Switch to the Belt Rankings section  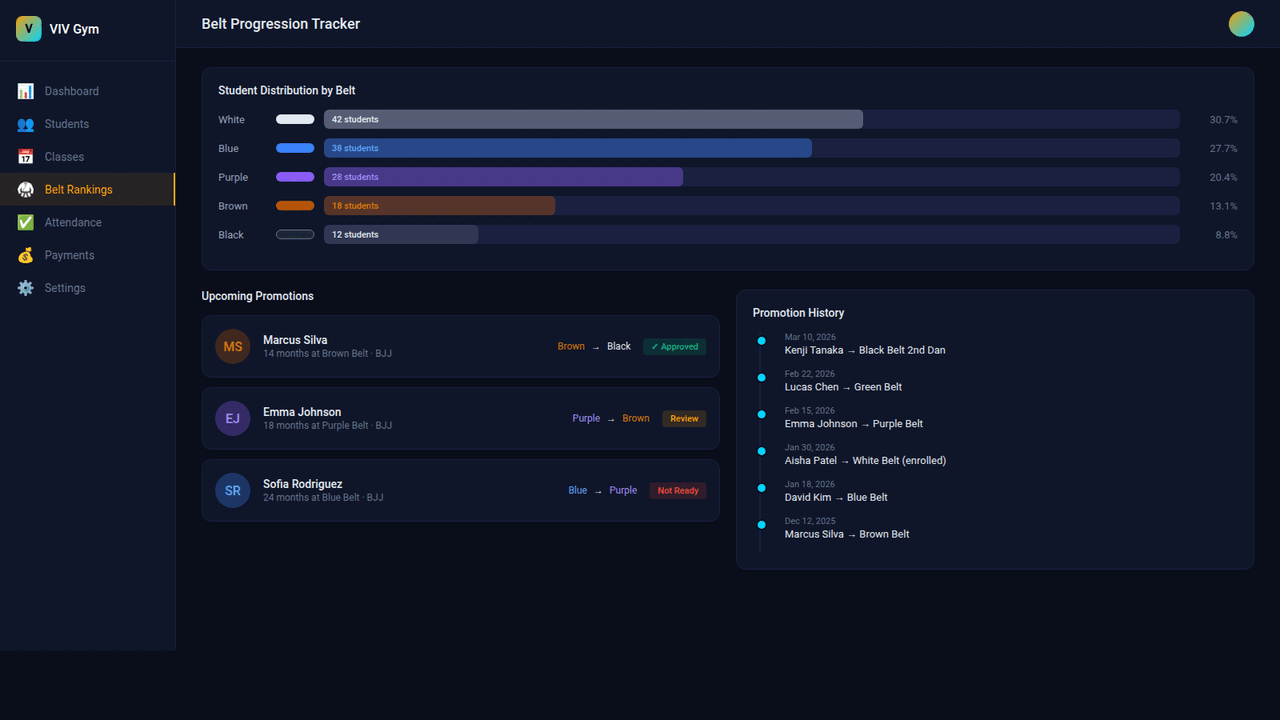coord(78,189)
